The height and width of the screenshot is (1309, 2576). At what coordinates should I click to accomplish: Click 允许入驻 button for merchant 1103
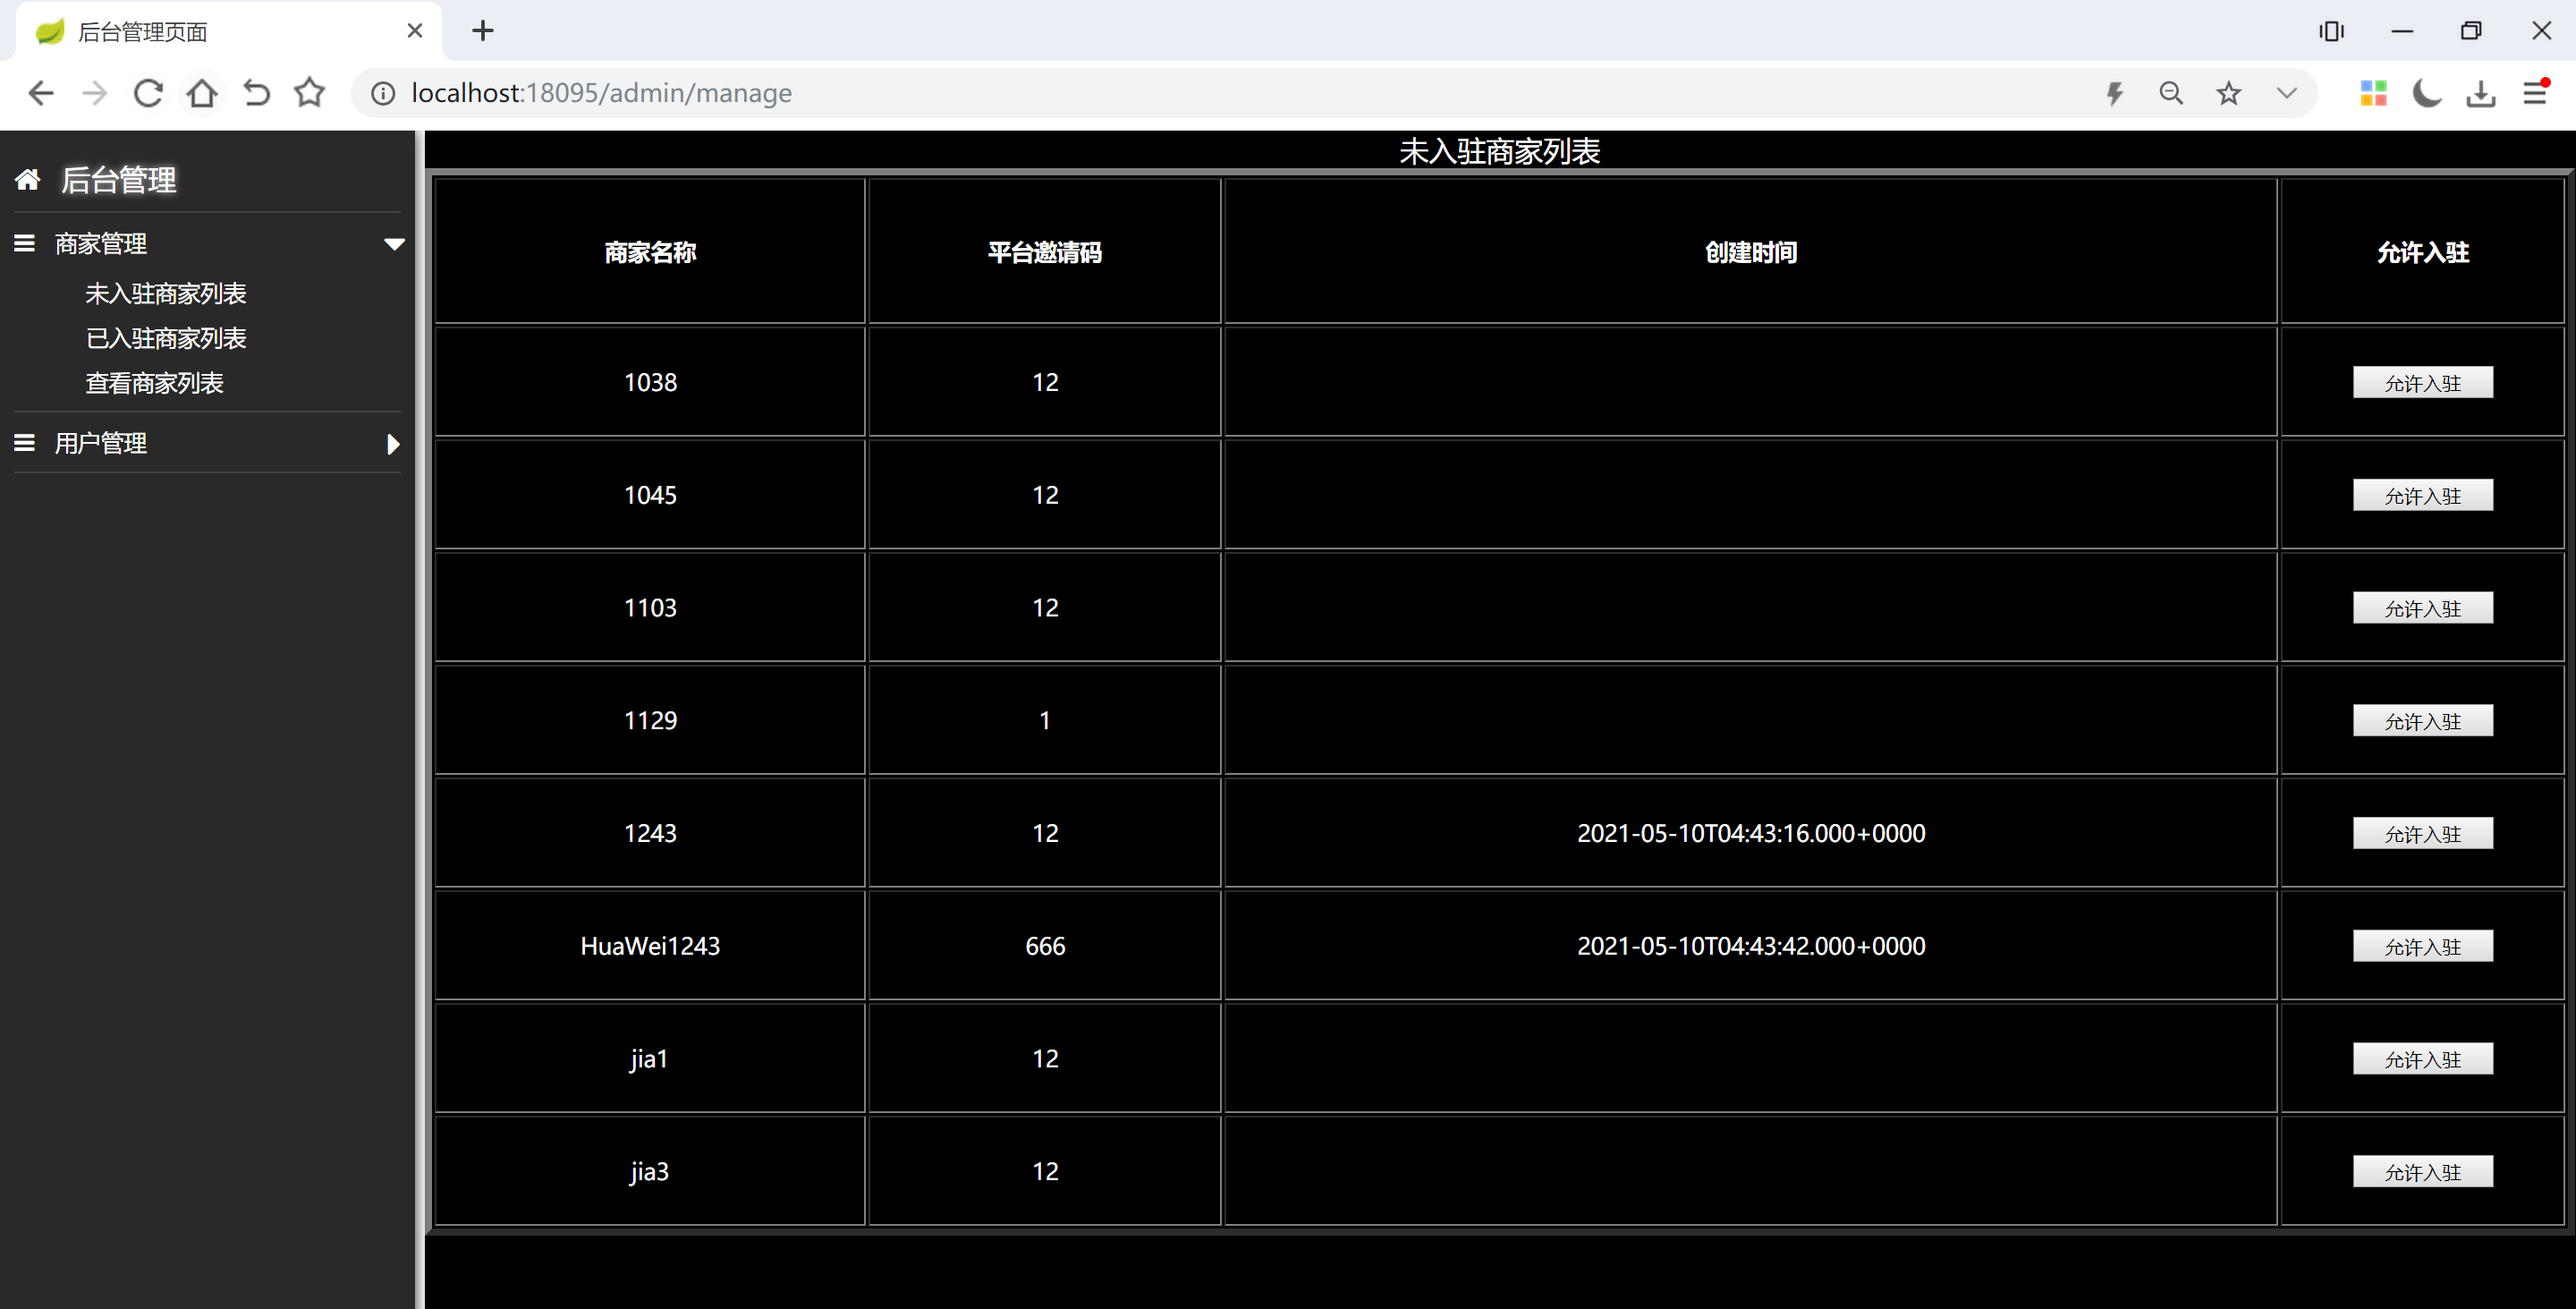pos(2422,608)
